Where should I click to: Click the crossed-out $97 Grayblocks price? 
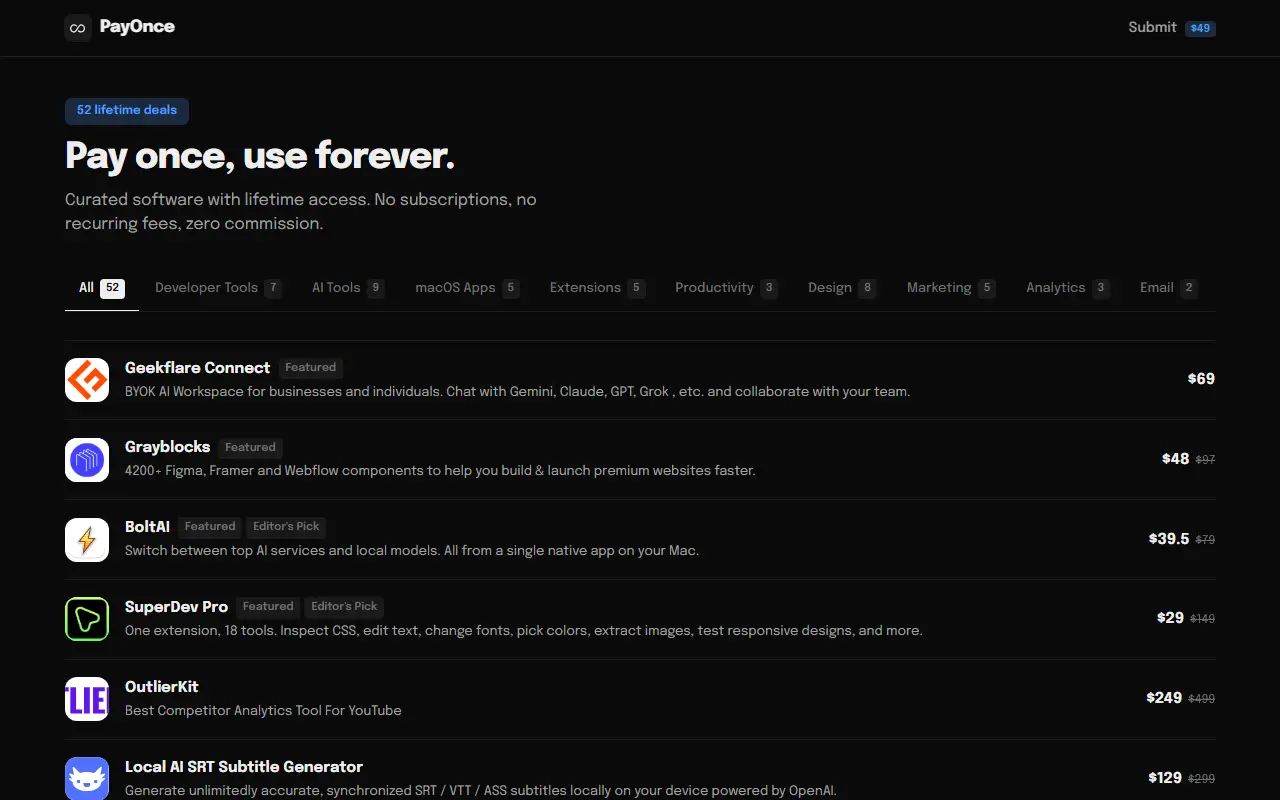click(1205, 460)
